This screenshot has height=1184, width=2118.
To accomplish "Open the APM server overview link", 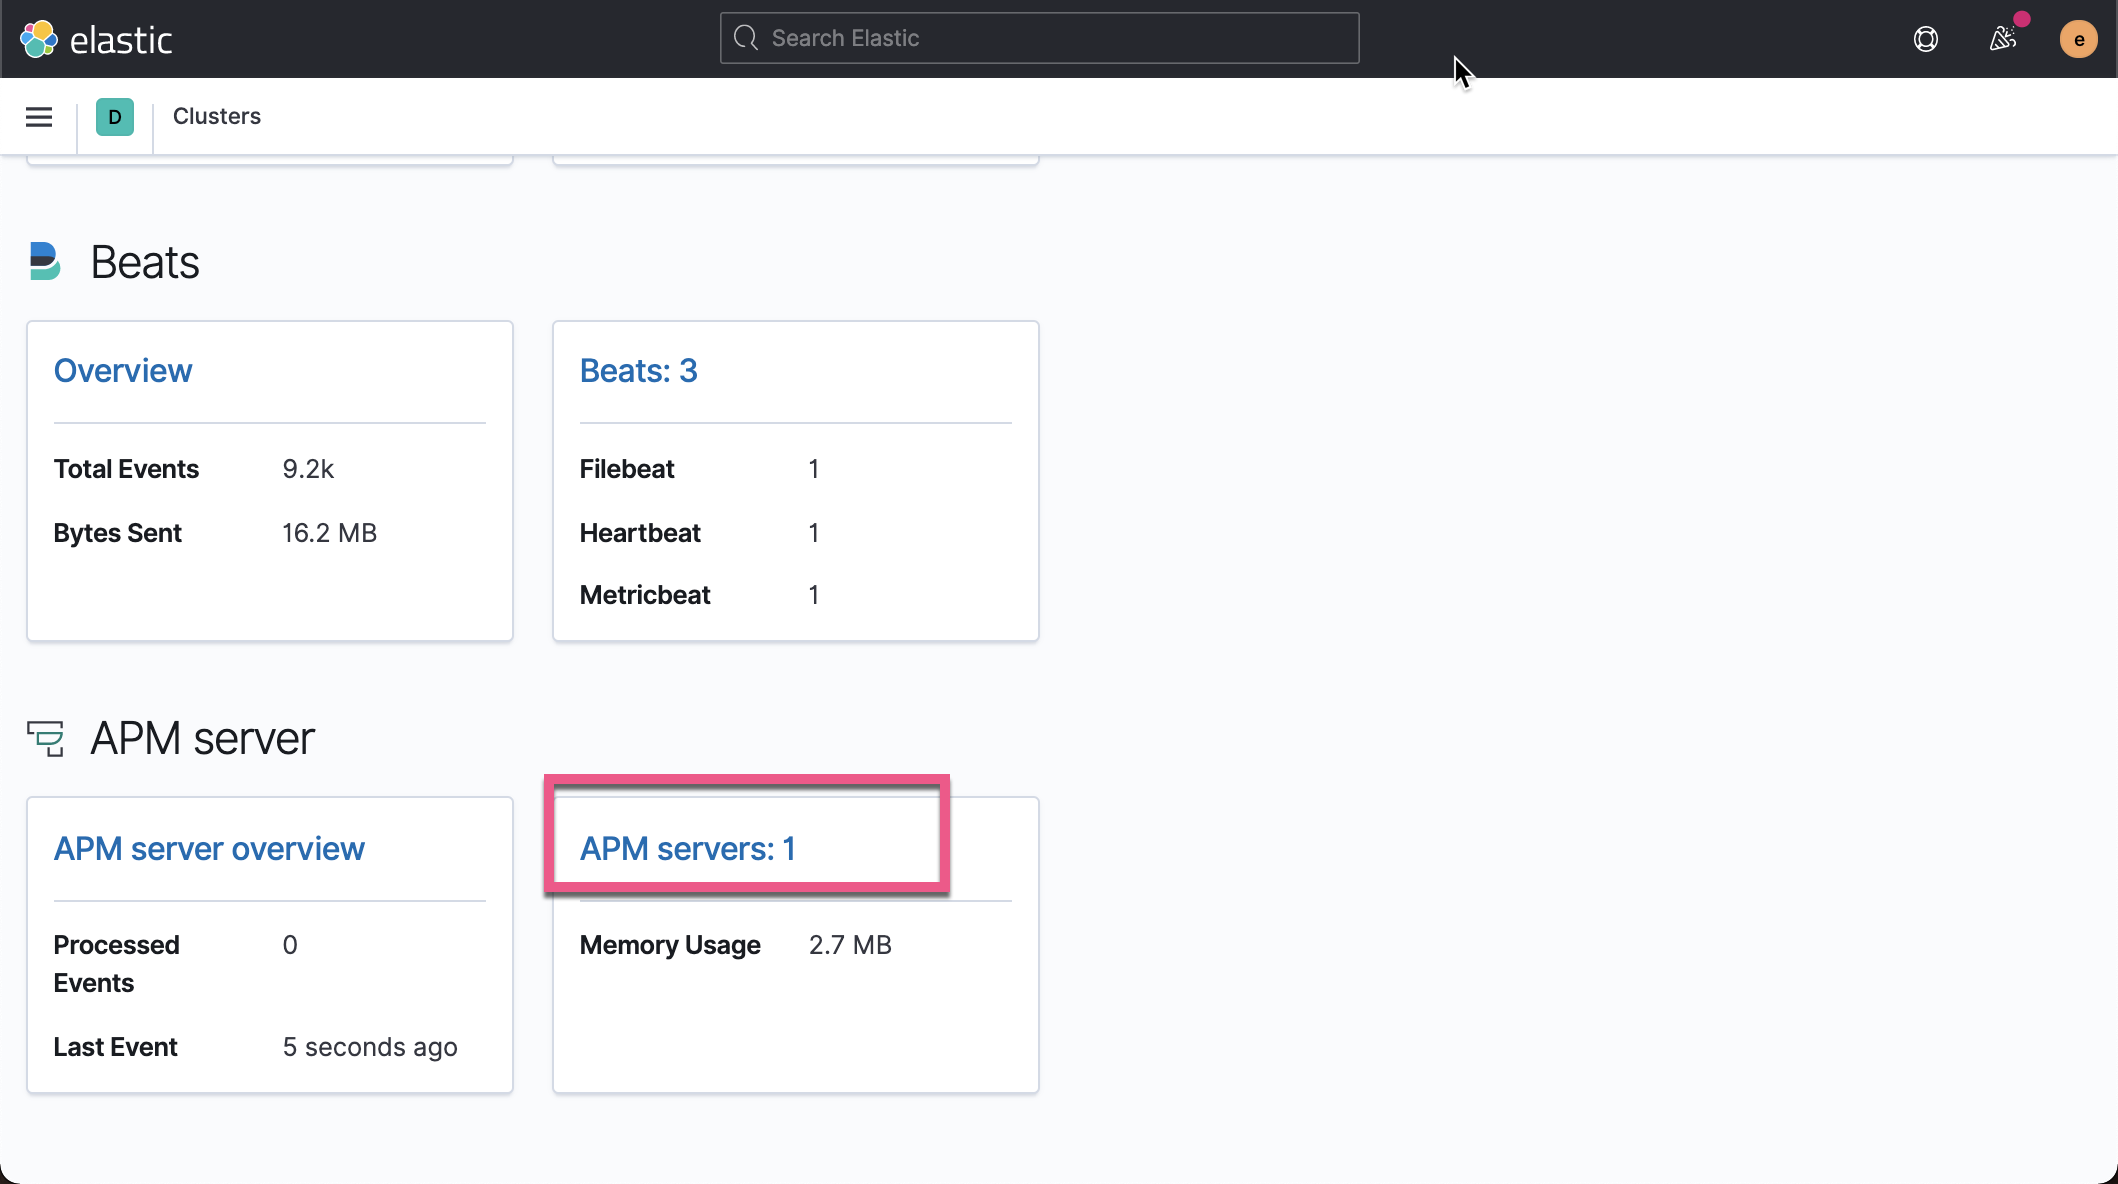I will point(209,848).
